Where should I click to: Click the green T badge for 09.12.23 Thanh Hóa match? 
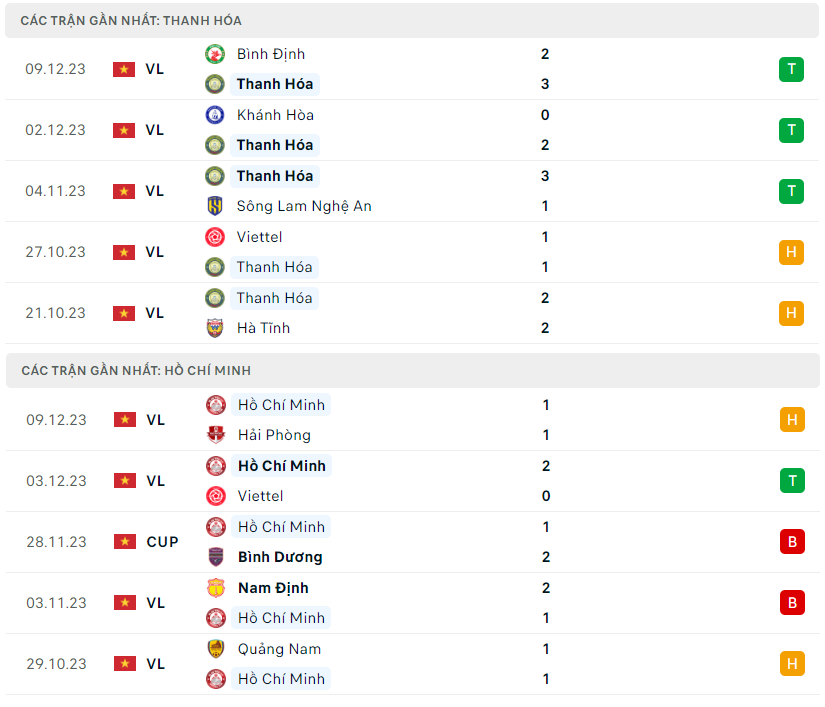[x=791, y=69]
